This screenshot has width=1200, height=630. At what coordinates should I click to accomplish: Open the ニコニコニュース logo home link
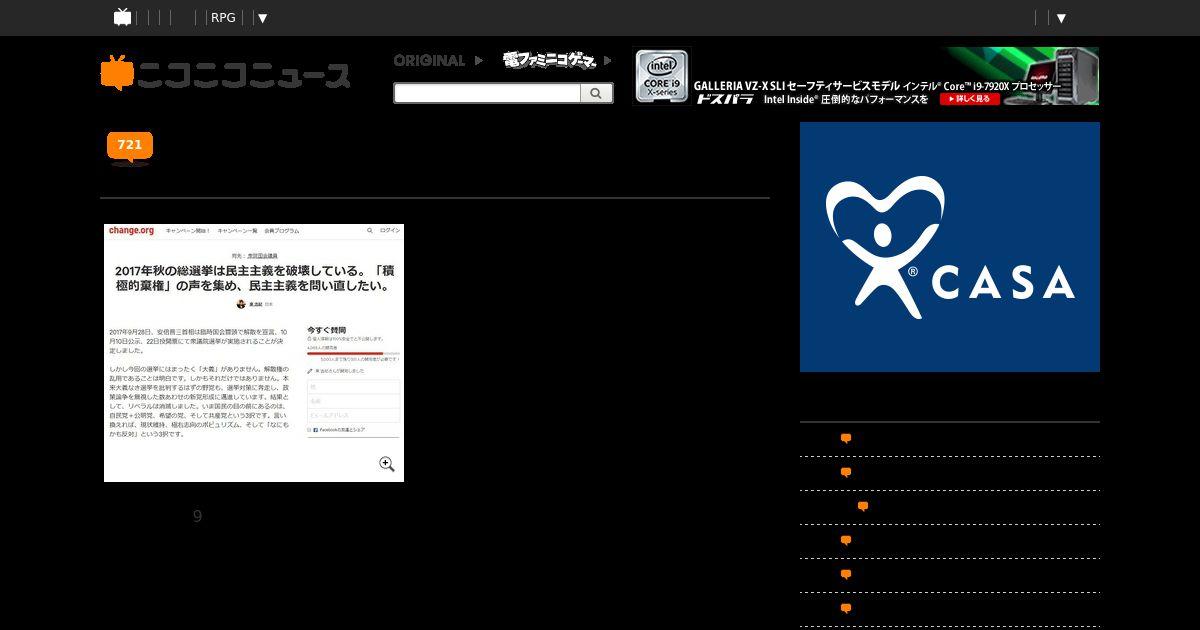[x=226, y=74]
